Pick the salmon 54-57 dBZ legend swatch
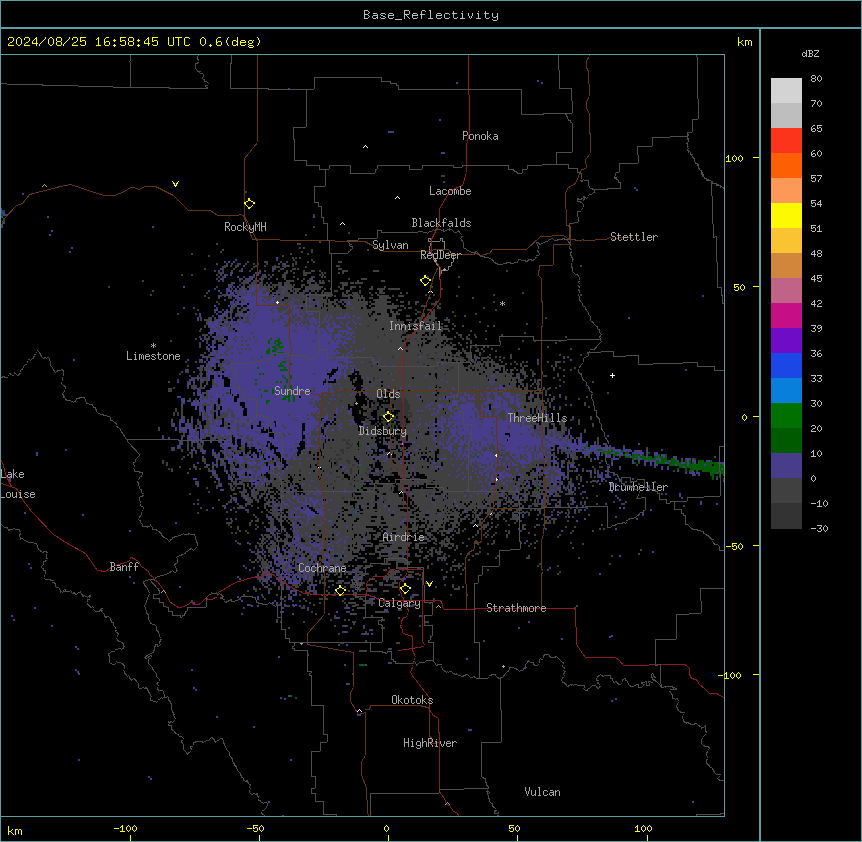862x842 pixels. [x=786, y=191]
